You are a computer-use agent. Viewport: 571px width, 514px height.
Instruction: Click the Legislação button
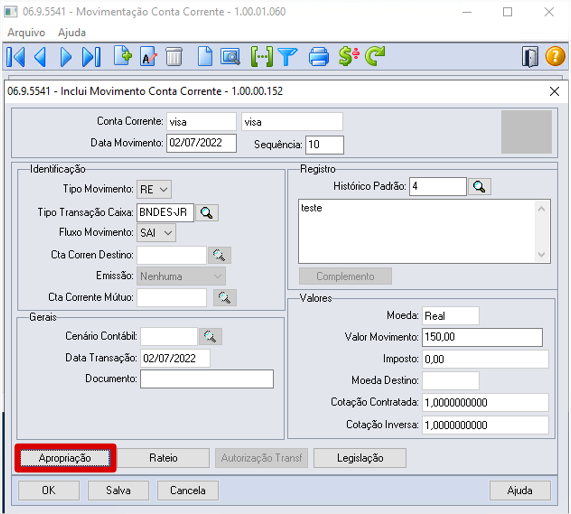(x=360, y=458)
